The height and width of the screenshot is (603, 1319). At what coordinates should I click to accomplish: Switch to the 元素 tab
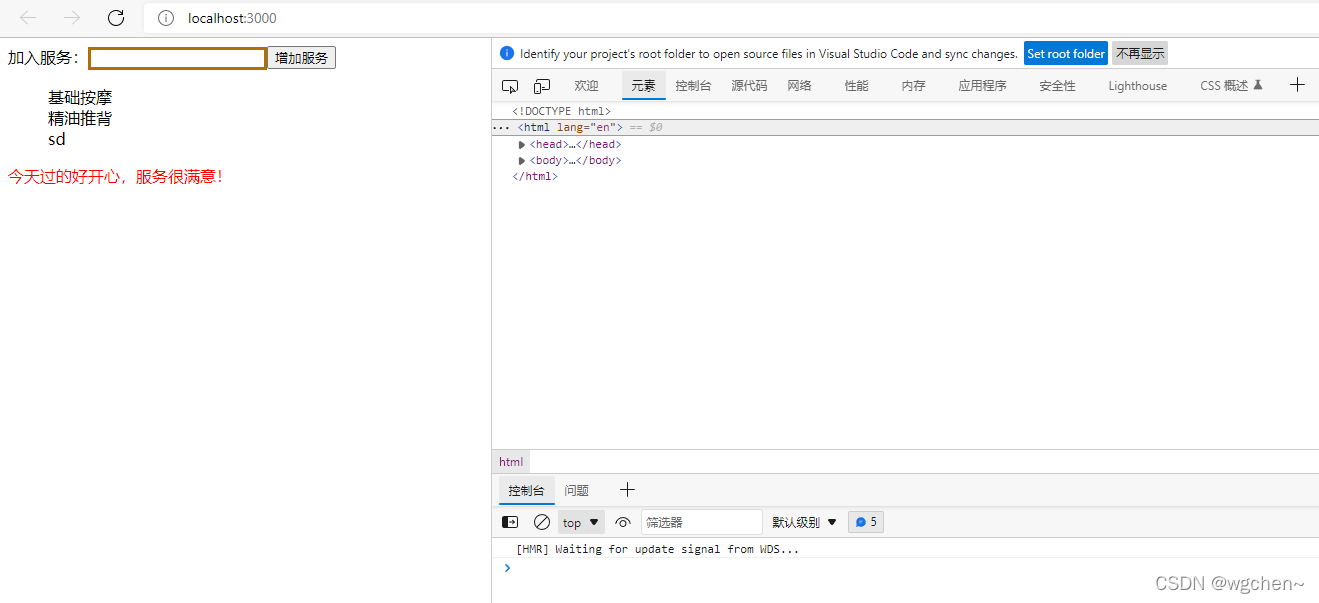pyautogui.click(x=644, y=86)
